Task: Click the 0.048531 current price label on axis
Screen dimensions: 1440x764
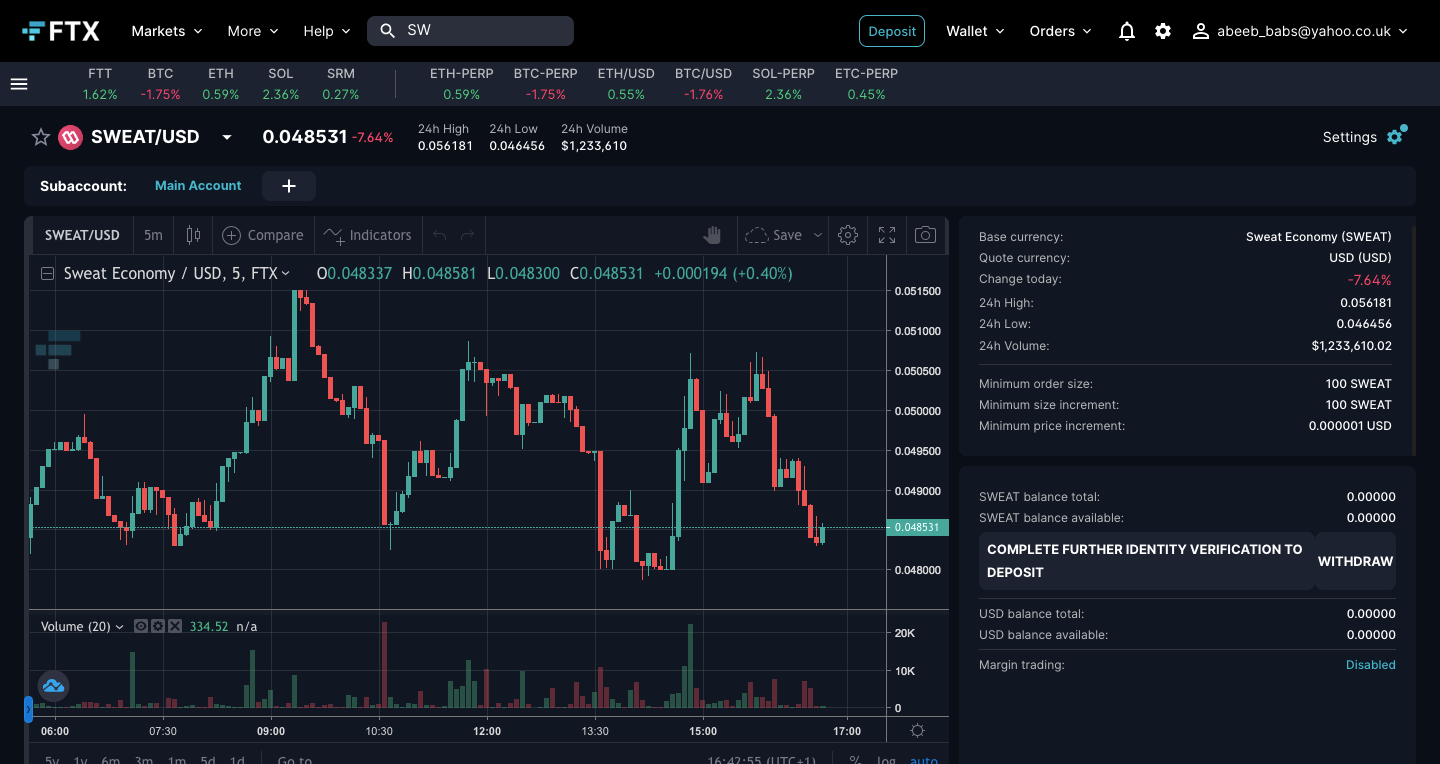Action: pyautogui.click(x=917, y=527)
